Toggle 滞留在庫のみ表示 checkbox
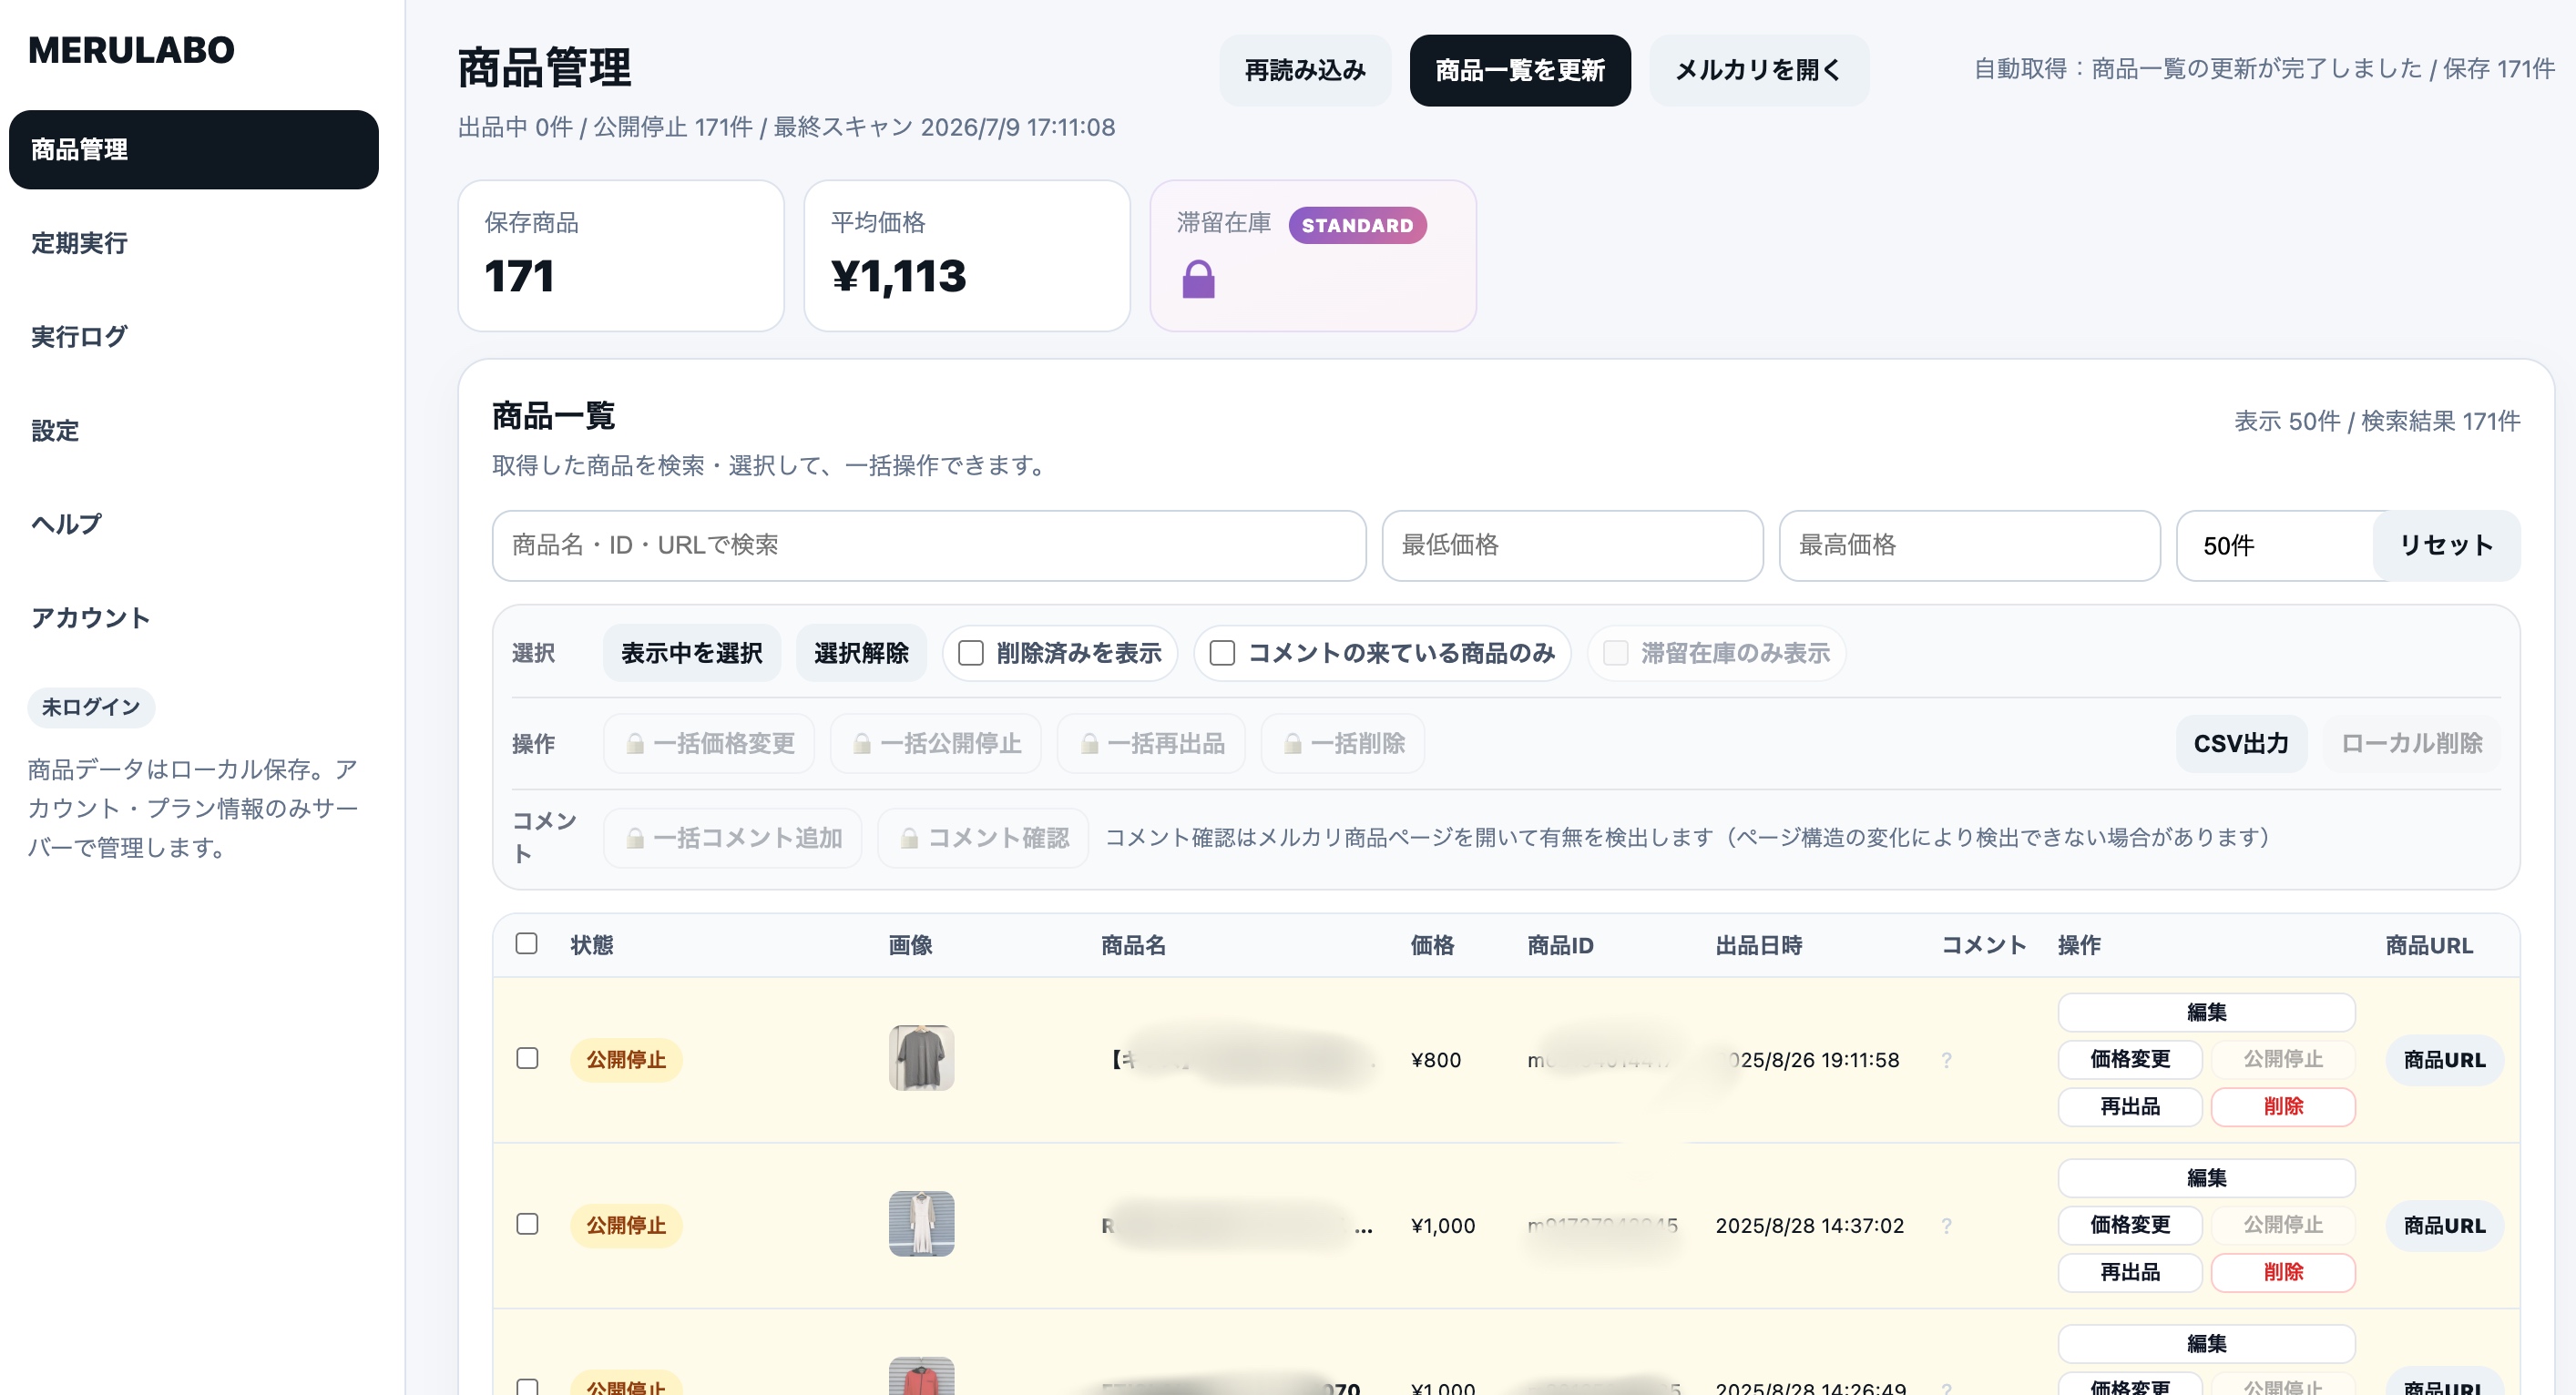Viewport: 2576px width, 1395px height. (x=1615, y=653)
